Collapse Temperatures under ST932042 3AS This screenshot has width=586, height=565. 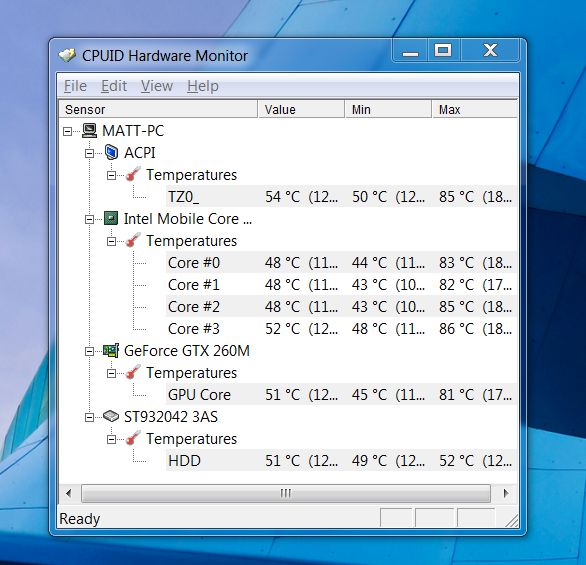(111, 439)
